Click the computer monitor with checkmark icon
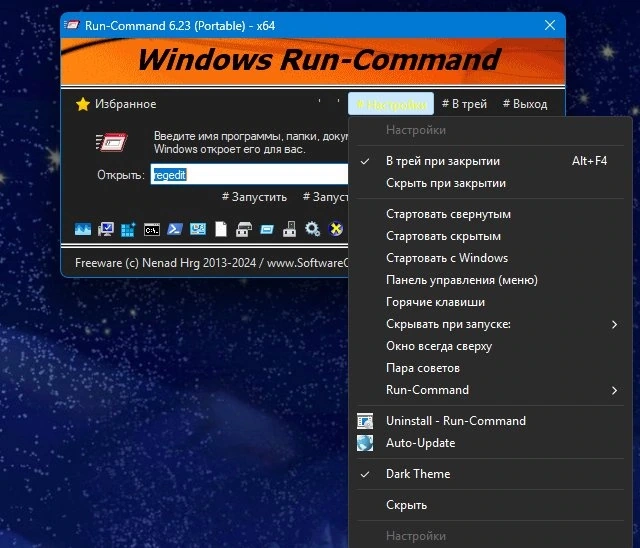 pos(106,229)
